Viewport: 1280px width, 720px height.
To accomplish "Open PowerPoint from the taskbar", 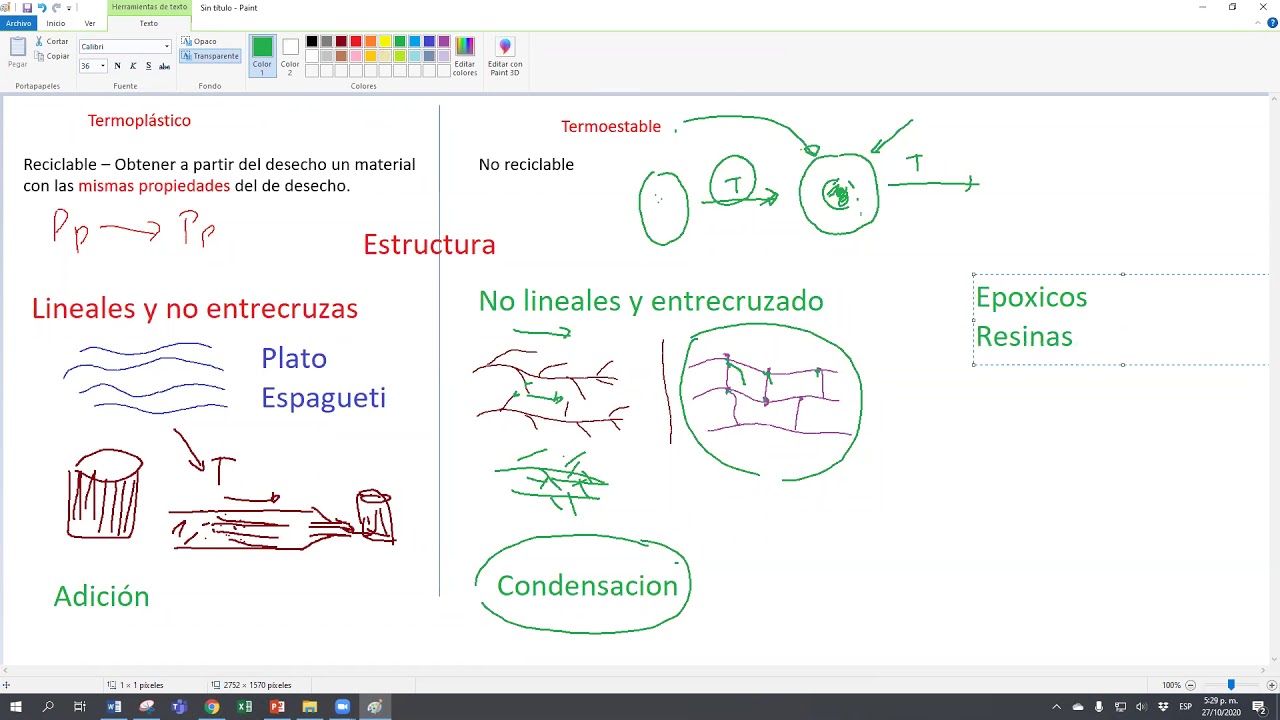I will (277, 707).
